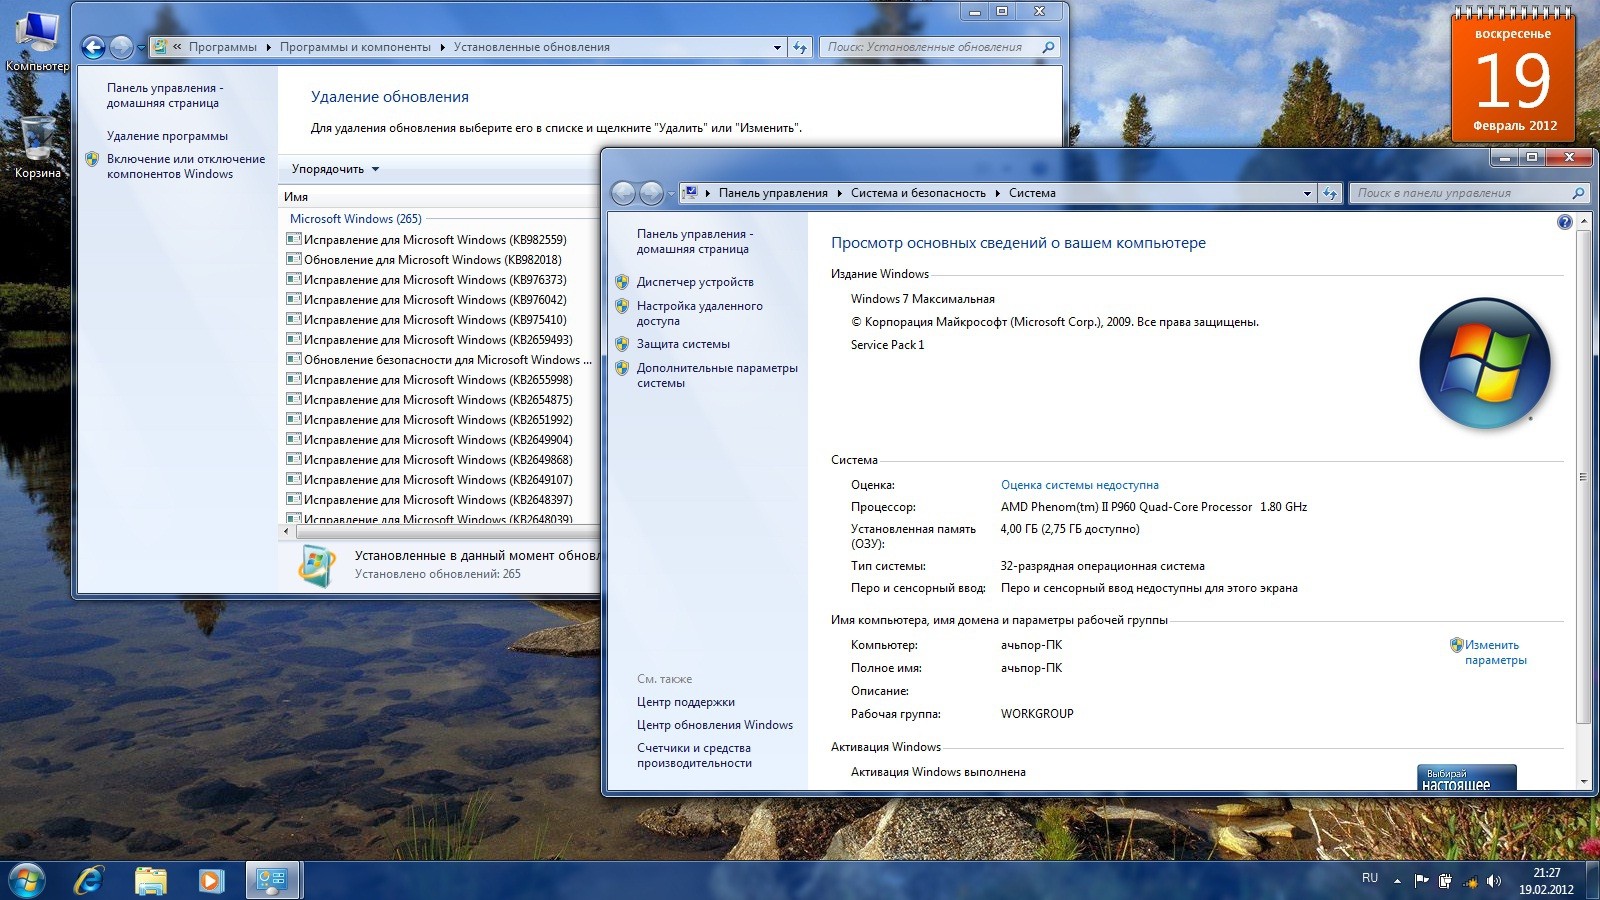Image resolution: width=1600 pixels, height=900 pixels.
Task: Open Центр обновления Windows link
Action: (715, 725)
